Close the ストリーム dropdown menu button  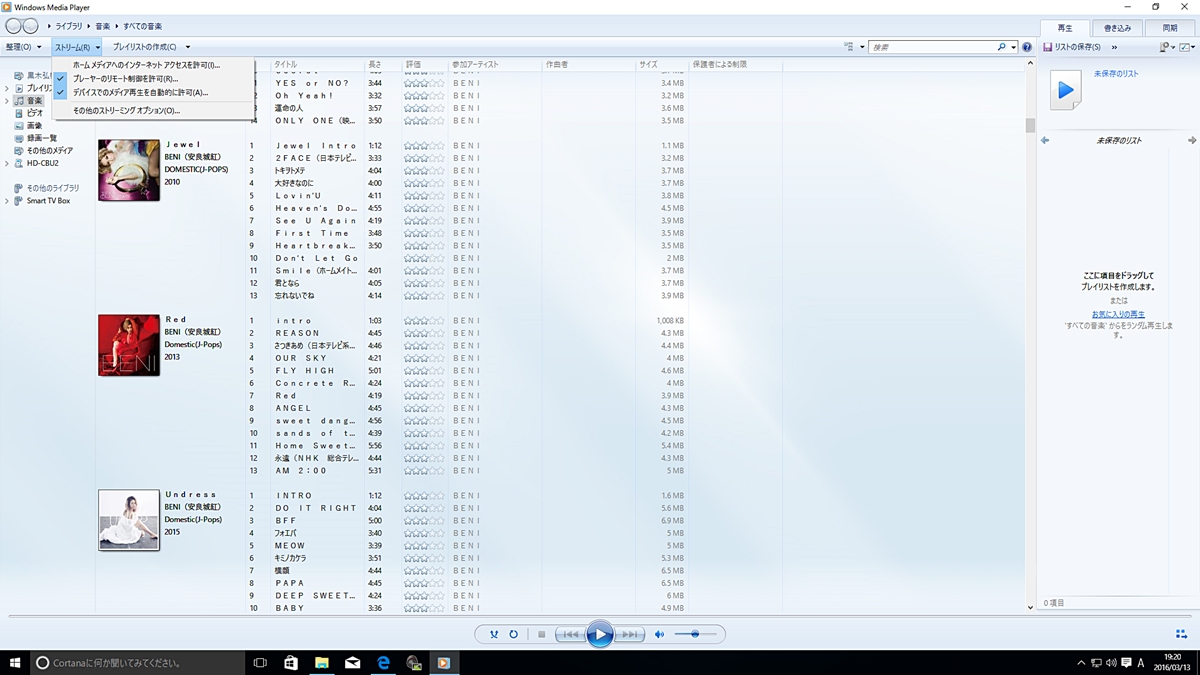tap(76, 47)
